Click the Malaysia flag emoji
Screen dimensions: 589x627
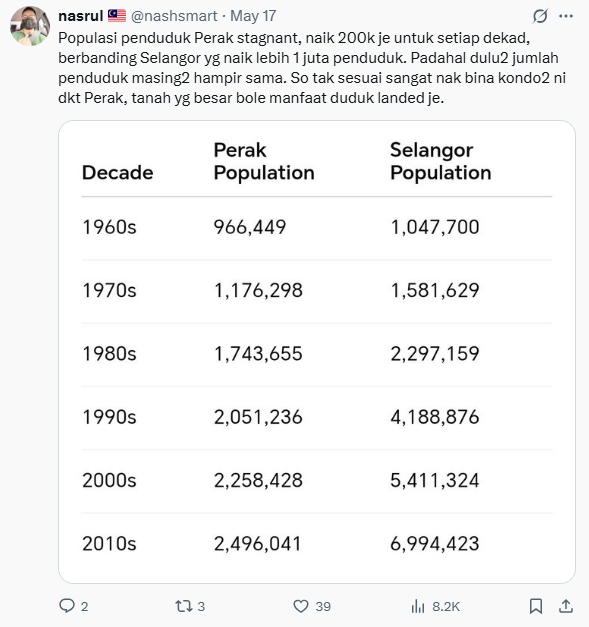117,16
